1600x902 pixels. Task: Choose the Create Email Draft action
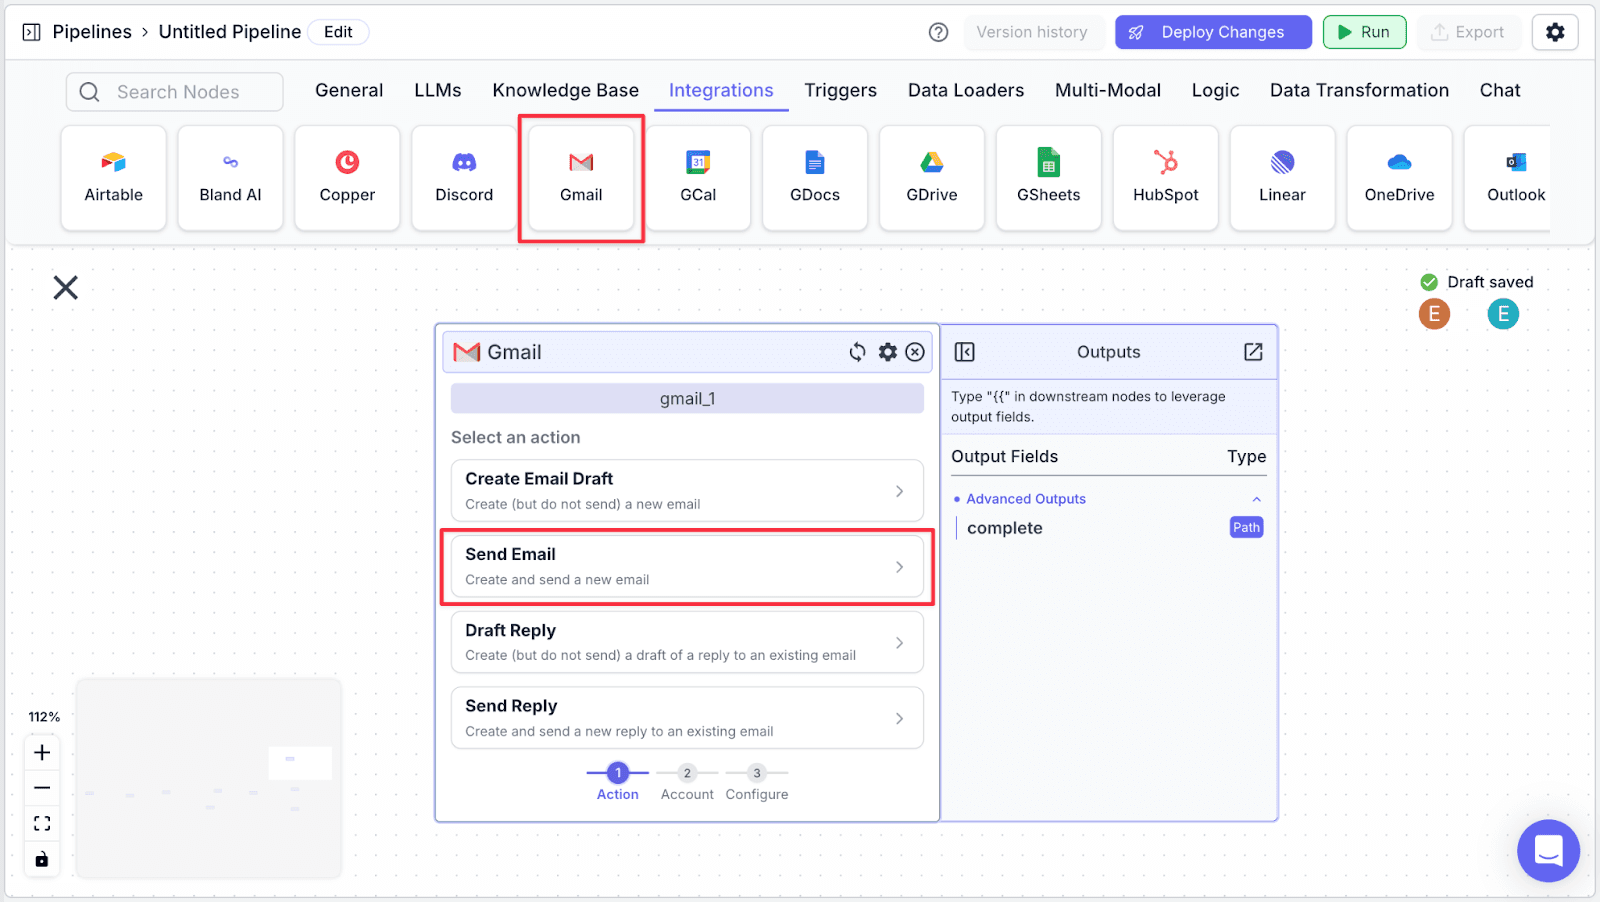pyautogui.click(x=687, y=491)
